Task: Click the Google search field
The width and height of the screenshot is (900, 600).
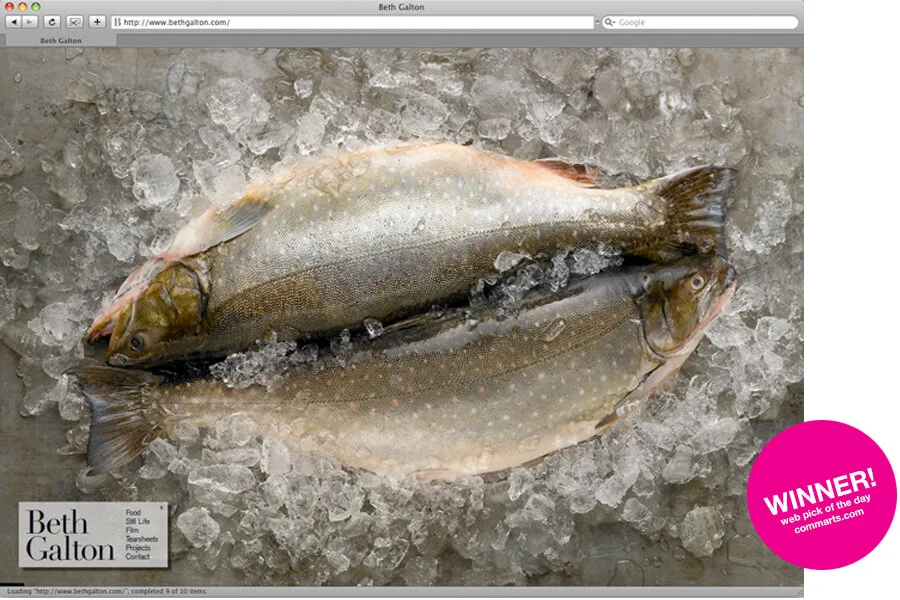Action: tap(700, 22)
